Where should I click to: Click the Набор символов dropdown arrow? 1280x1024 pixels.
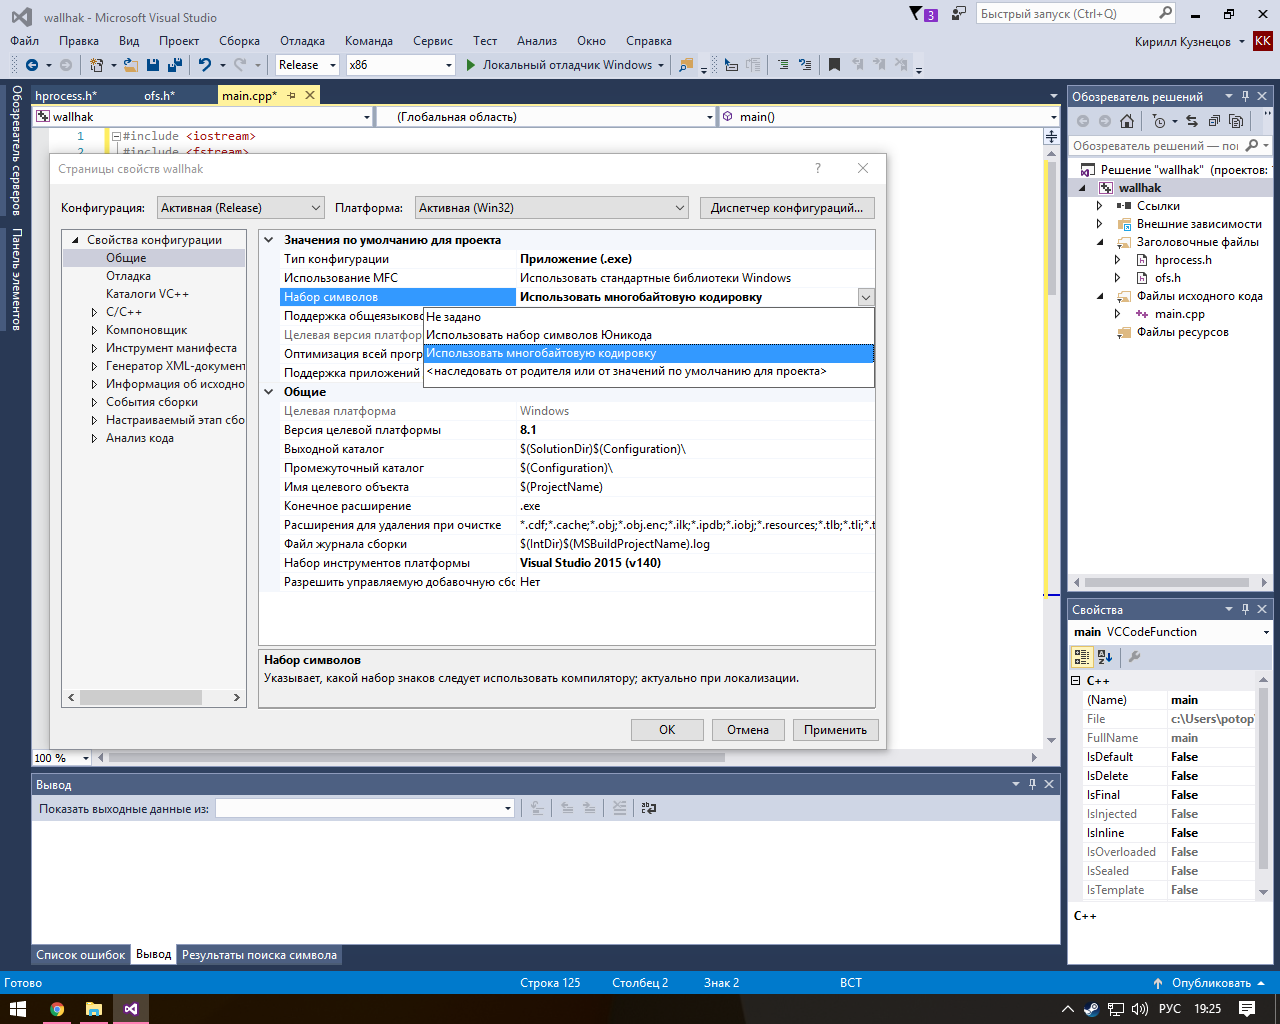click(866, 297)
